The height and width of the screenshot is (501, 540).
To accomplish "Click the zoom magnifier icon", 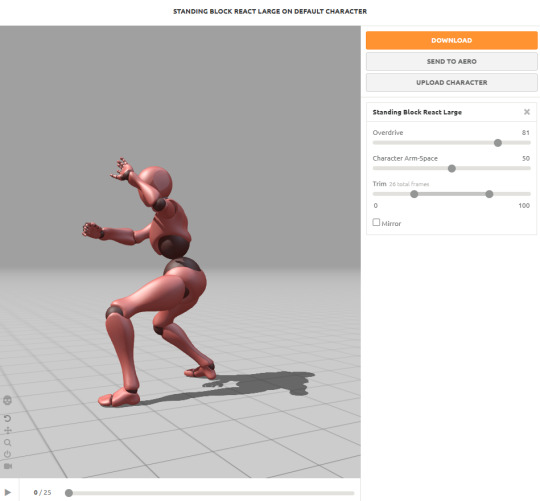I will point(8,442).
